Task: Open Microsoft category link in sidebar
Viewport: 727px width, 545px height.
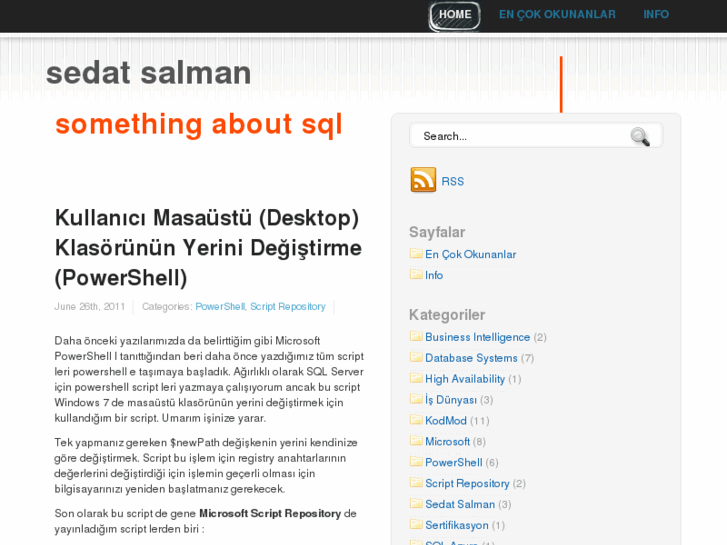Action: [x=447, y=442]
